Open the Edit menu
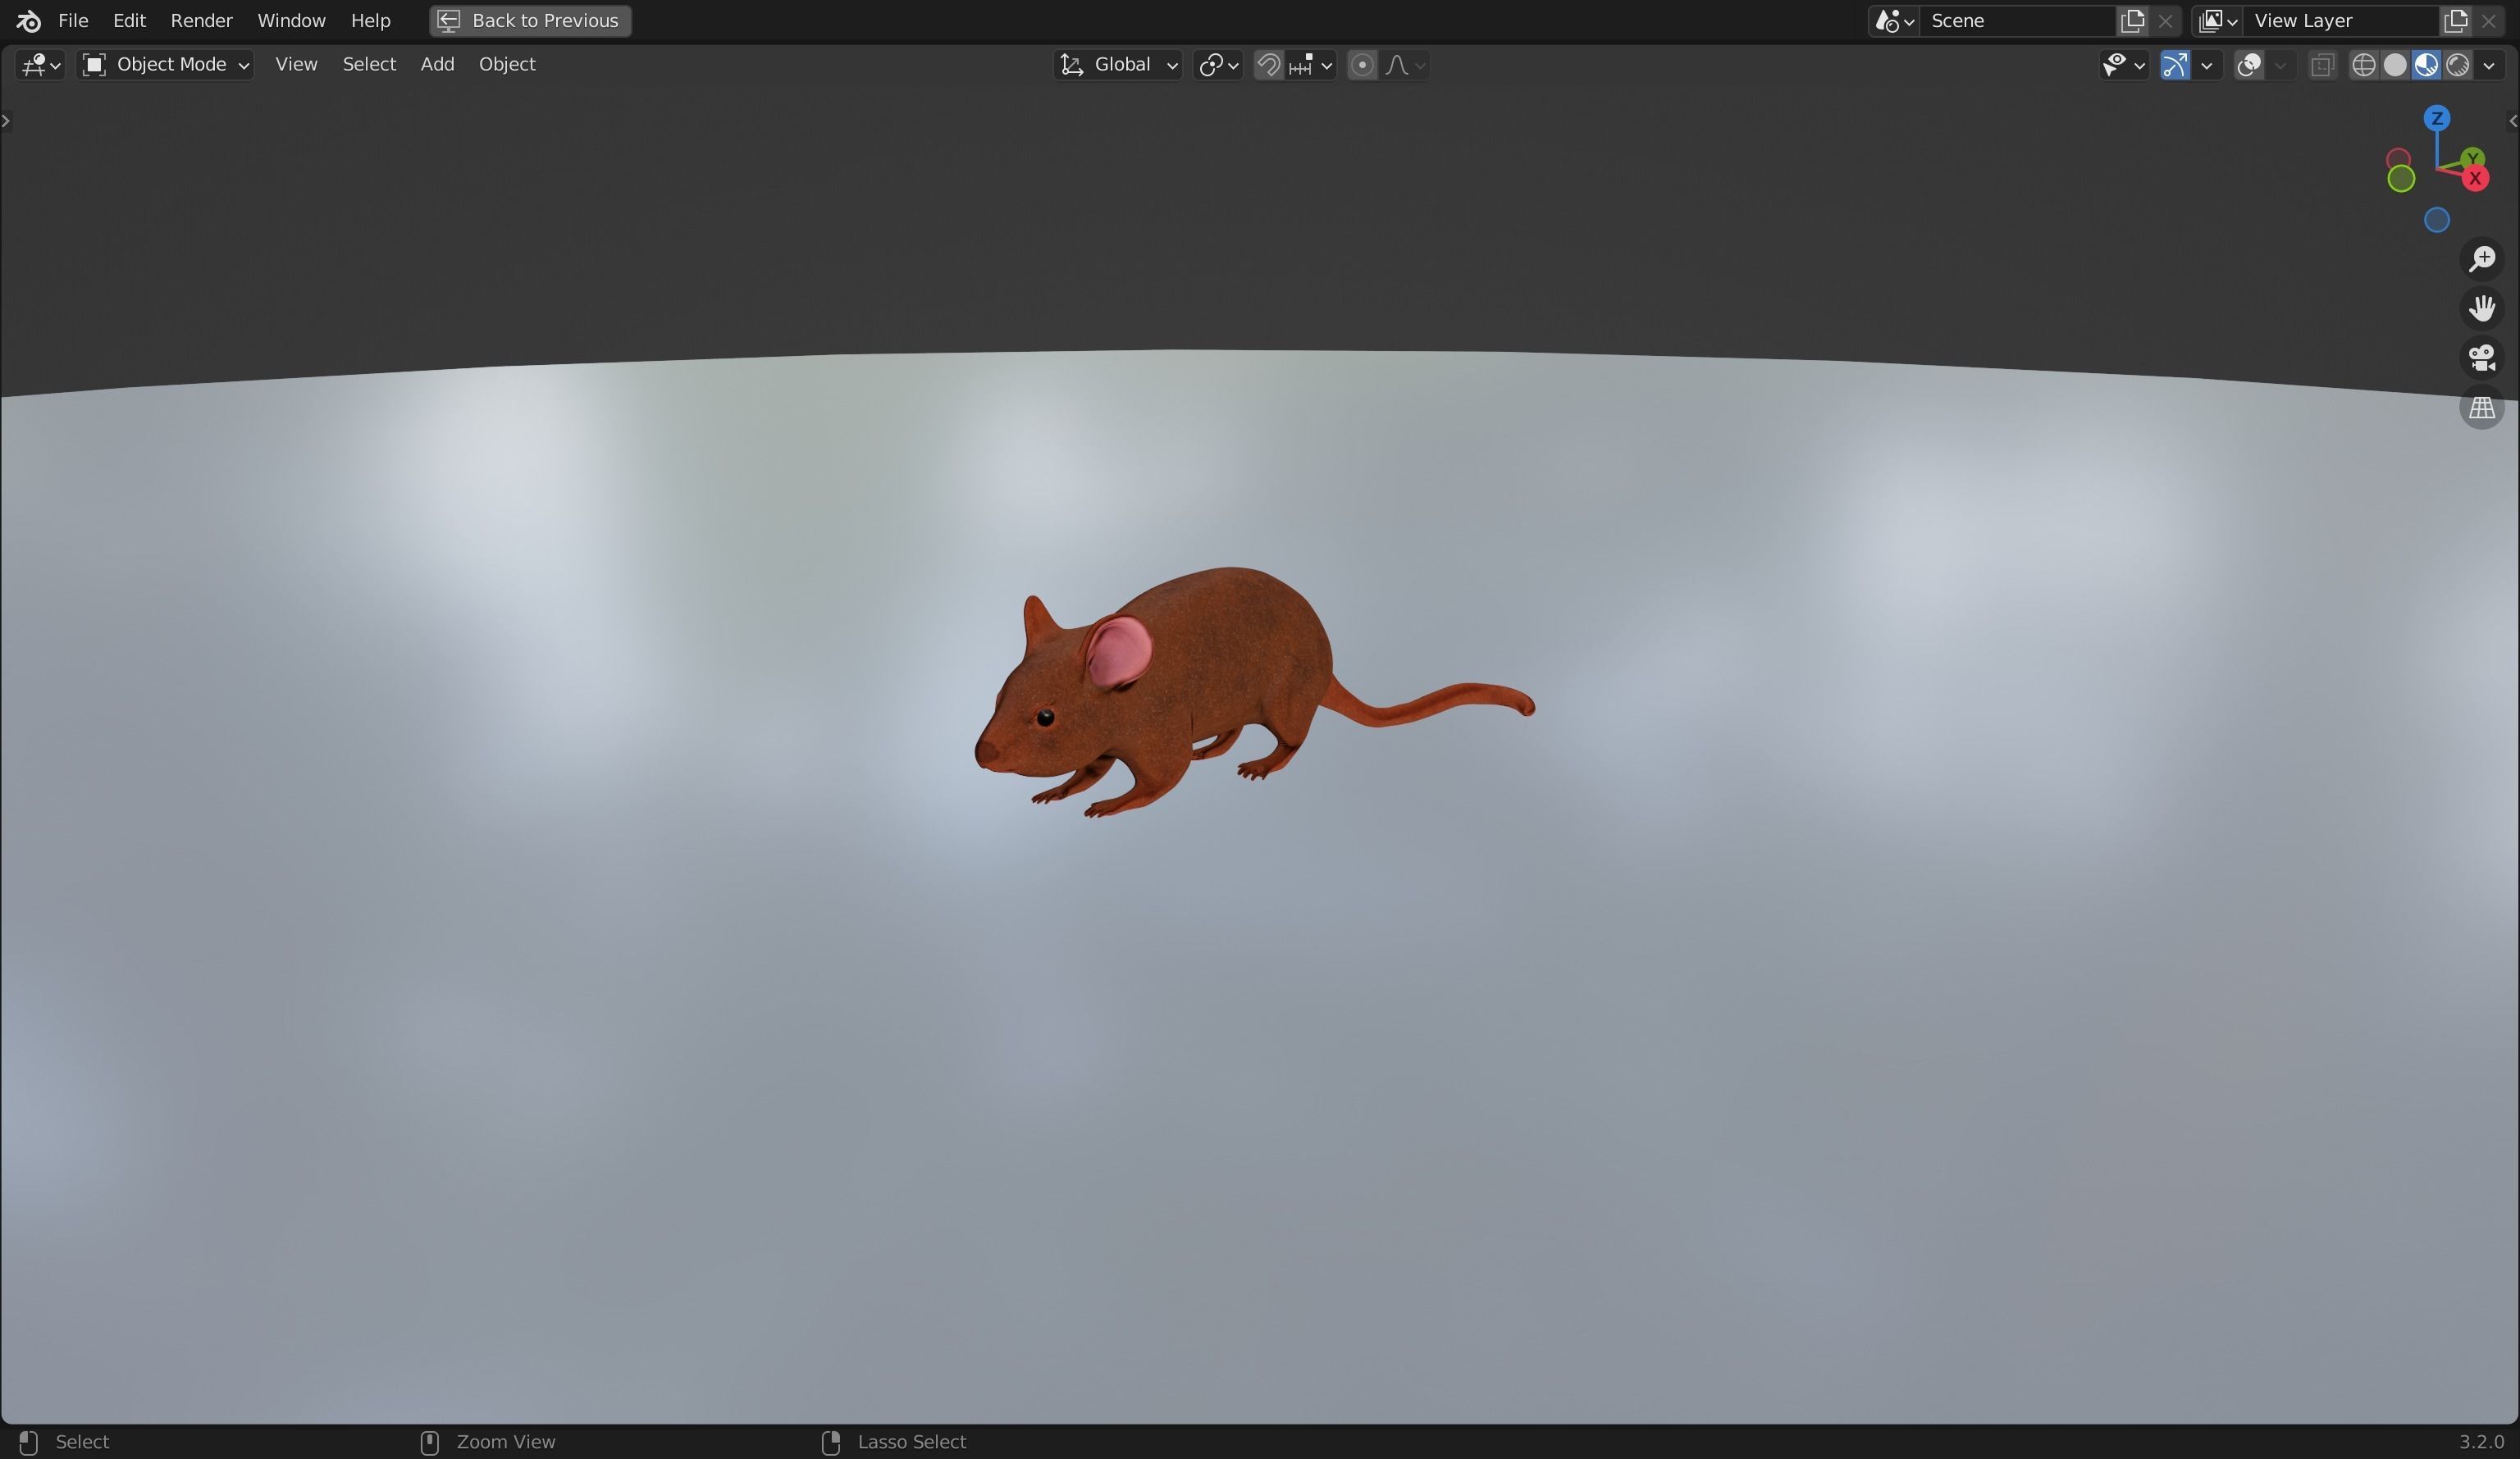The height and width of the screenshot is (1459, 2520). click(x=129, y=21)
